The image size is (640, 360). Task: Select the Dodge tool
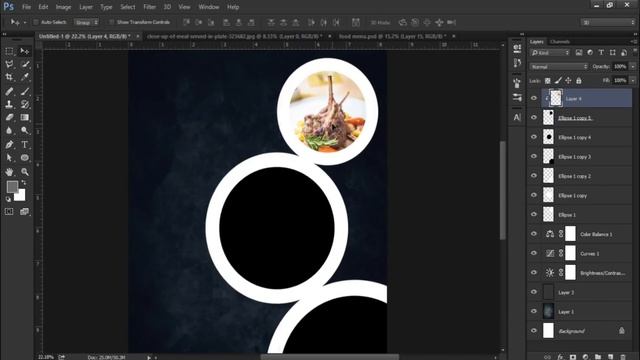[x=24, y=131]
